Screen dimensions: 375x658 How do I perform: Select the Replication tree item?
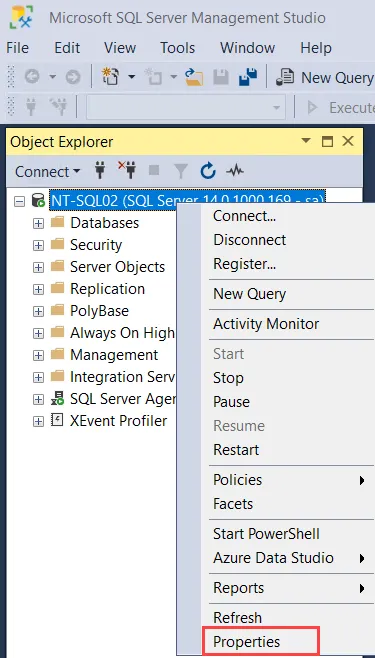click(x=107, y=289)
